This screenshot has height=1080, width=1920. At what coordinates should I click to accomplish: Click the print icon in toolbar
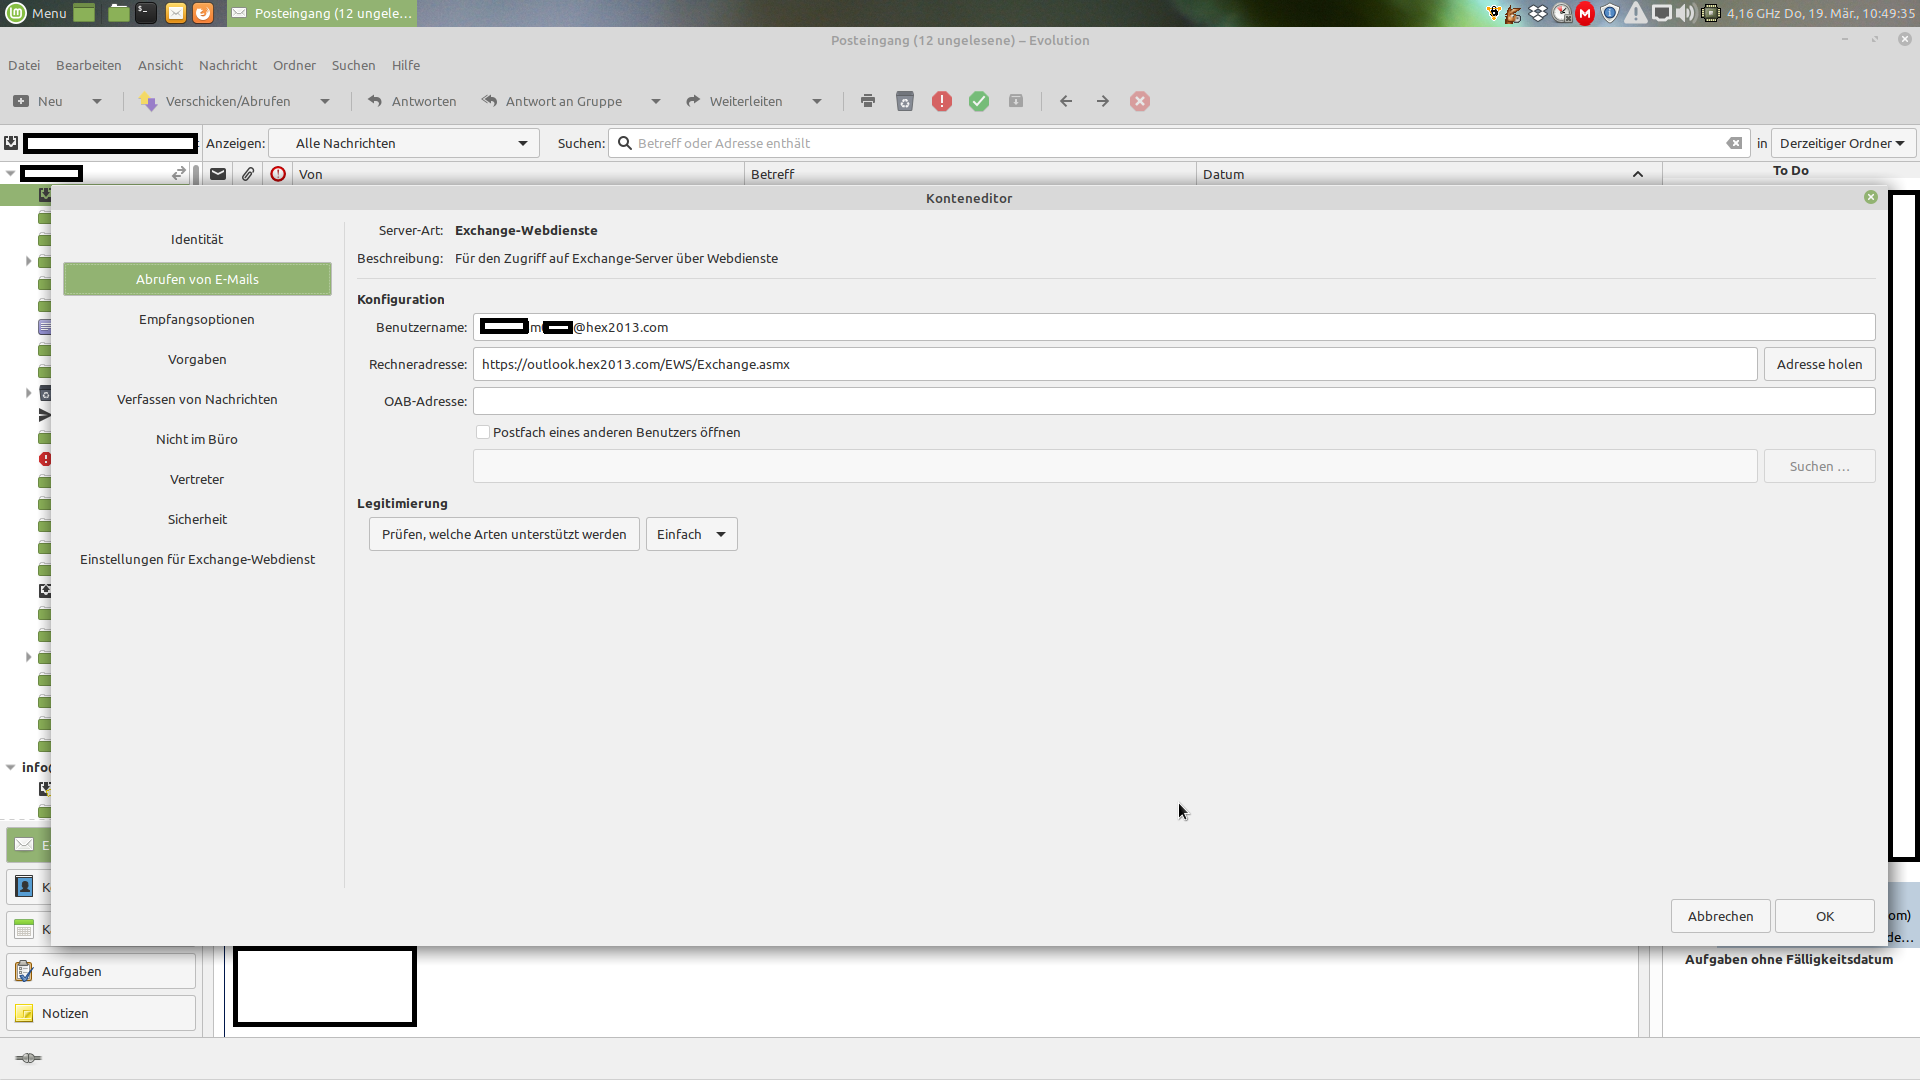point(868,101)
